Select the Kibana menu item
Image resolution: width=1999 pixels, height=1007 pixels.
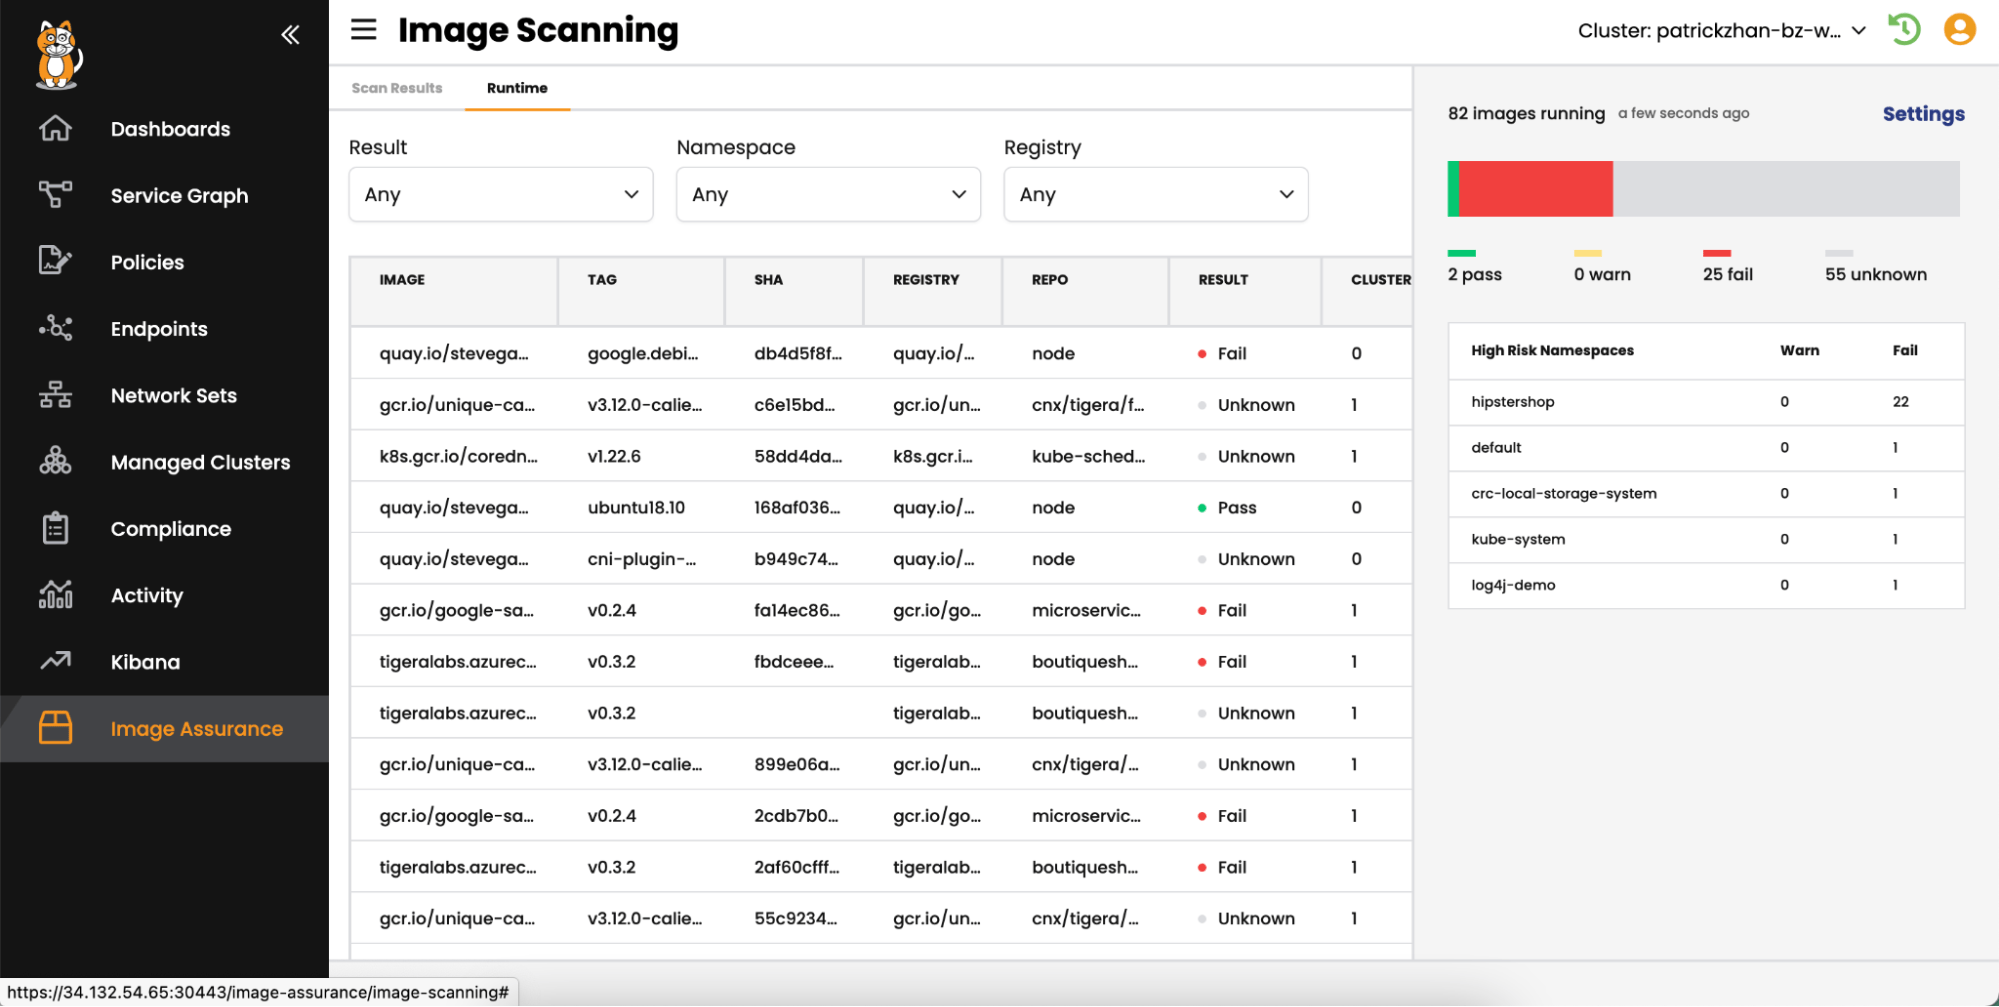(x=146, y=662)
